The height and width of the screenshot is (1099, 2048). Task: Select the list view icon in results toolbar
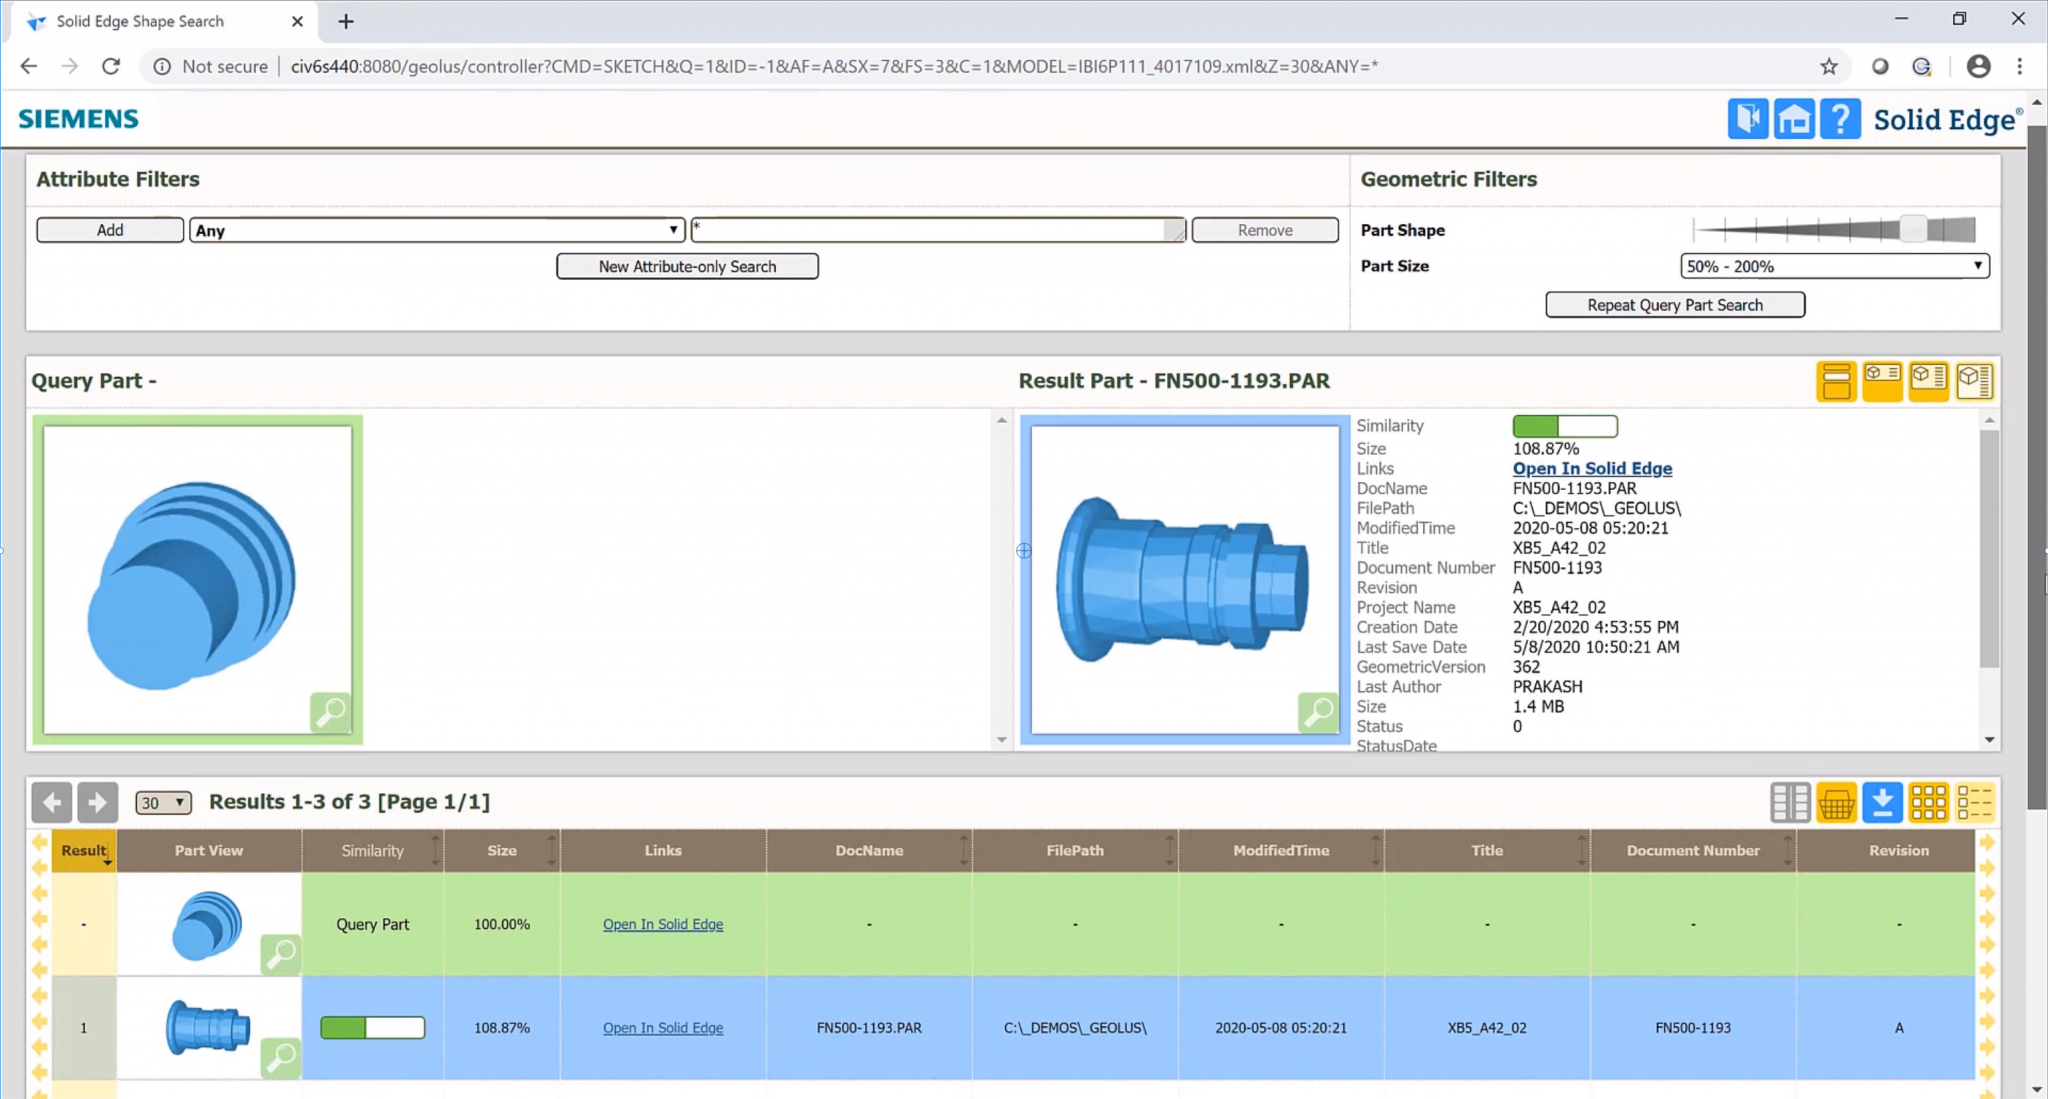click(x=1977, y=802)
